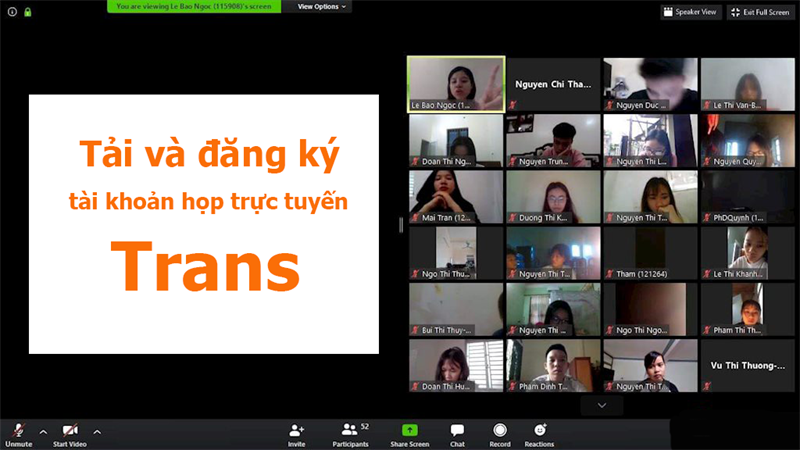
Task: Select Duong Thi K... video tile
Action: (553, 197)
